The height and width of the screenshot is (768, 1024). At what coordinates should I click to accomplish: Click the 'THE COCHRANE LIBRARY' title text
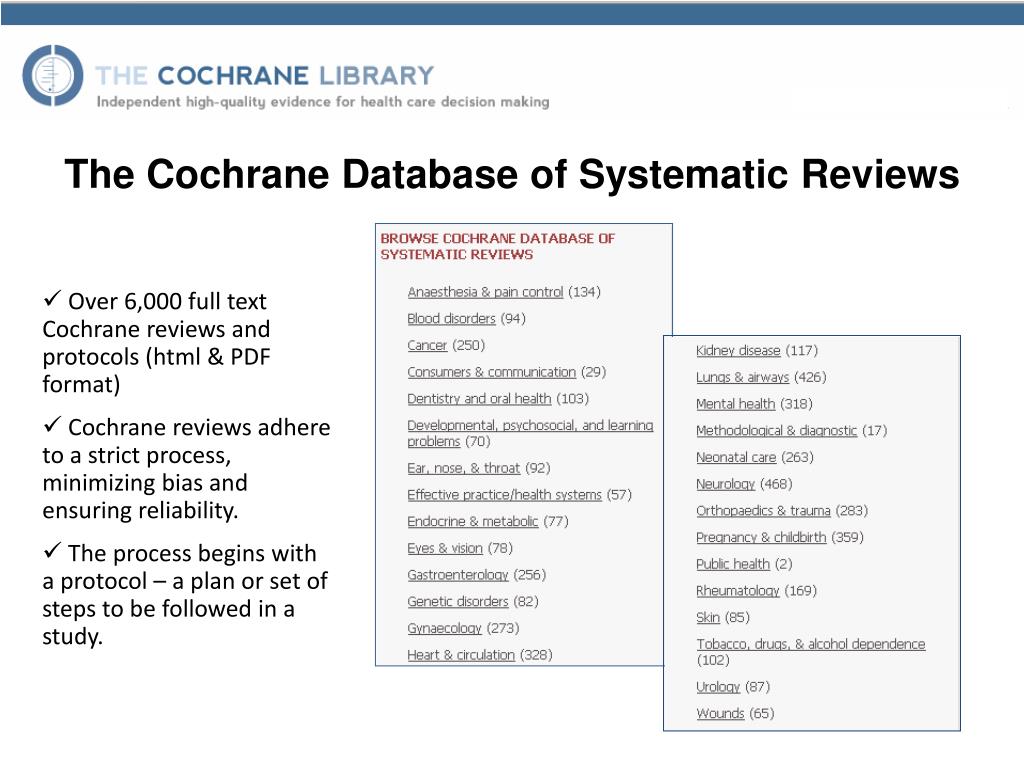264,76
